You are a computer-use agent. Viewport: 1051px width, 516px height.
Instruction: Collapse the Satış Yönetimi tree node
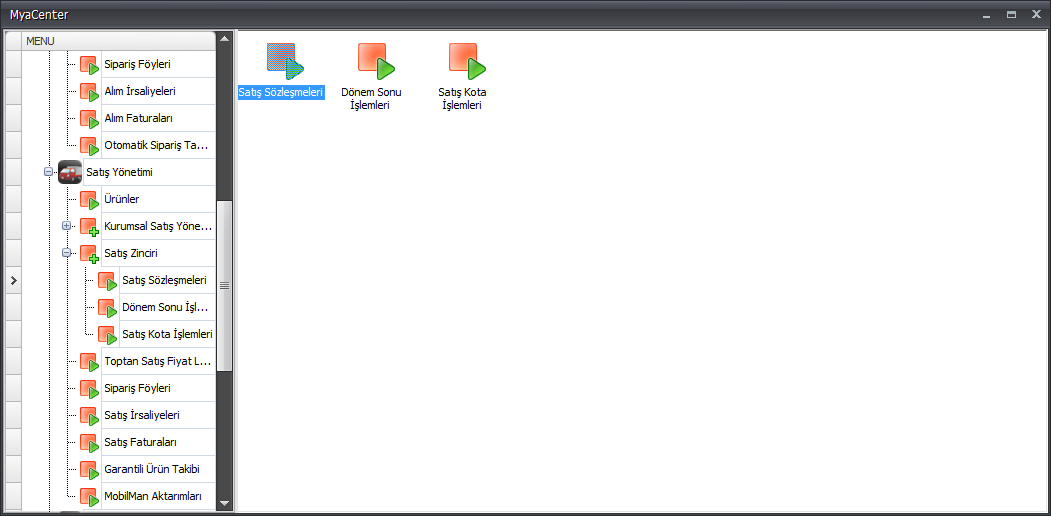[48, 172]
